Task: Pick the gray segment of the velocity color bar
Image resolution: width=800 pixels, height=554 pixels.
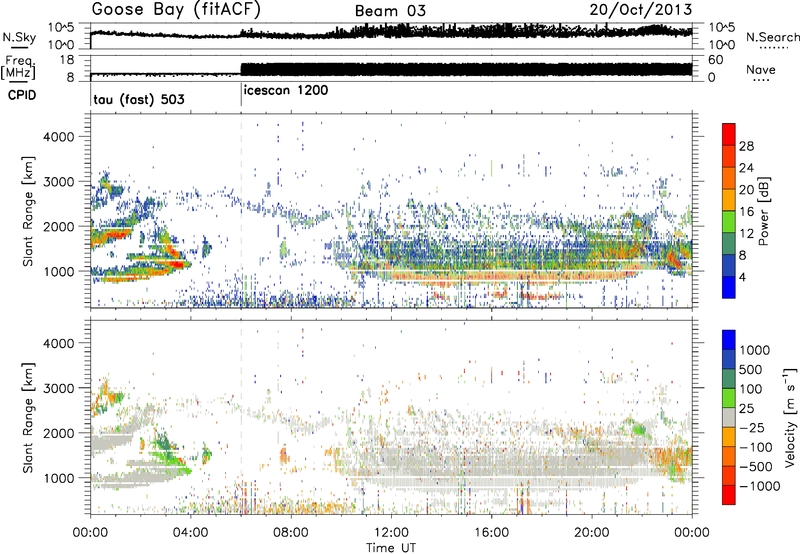Action: coord(729,417)
